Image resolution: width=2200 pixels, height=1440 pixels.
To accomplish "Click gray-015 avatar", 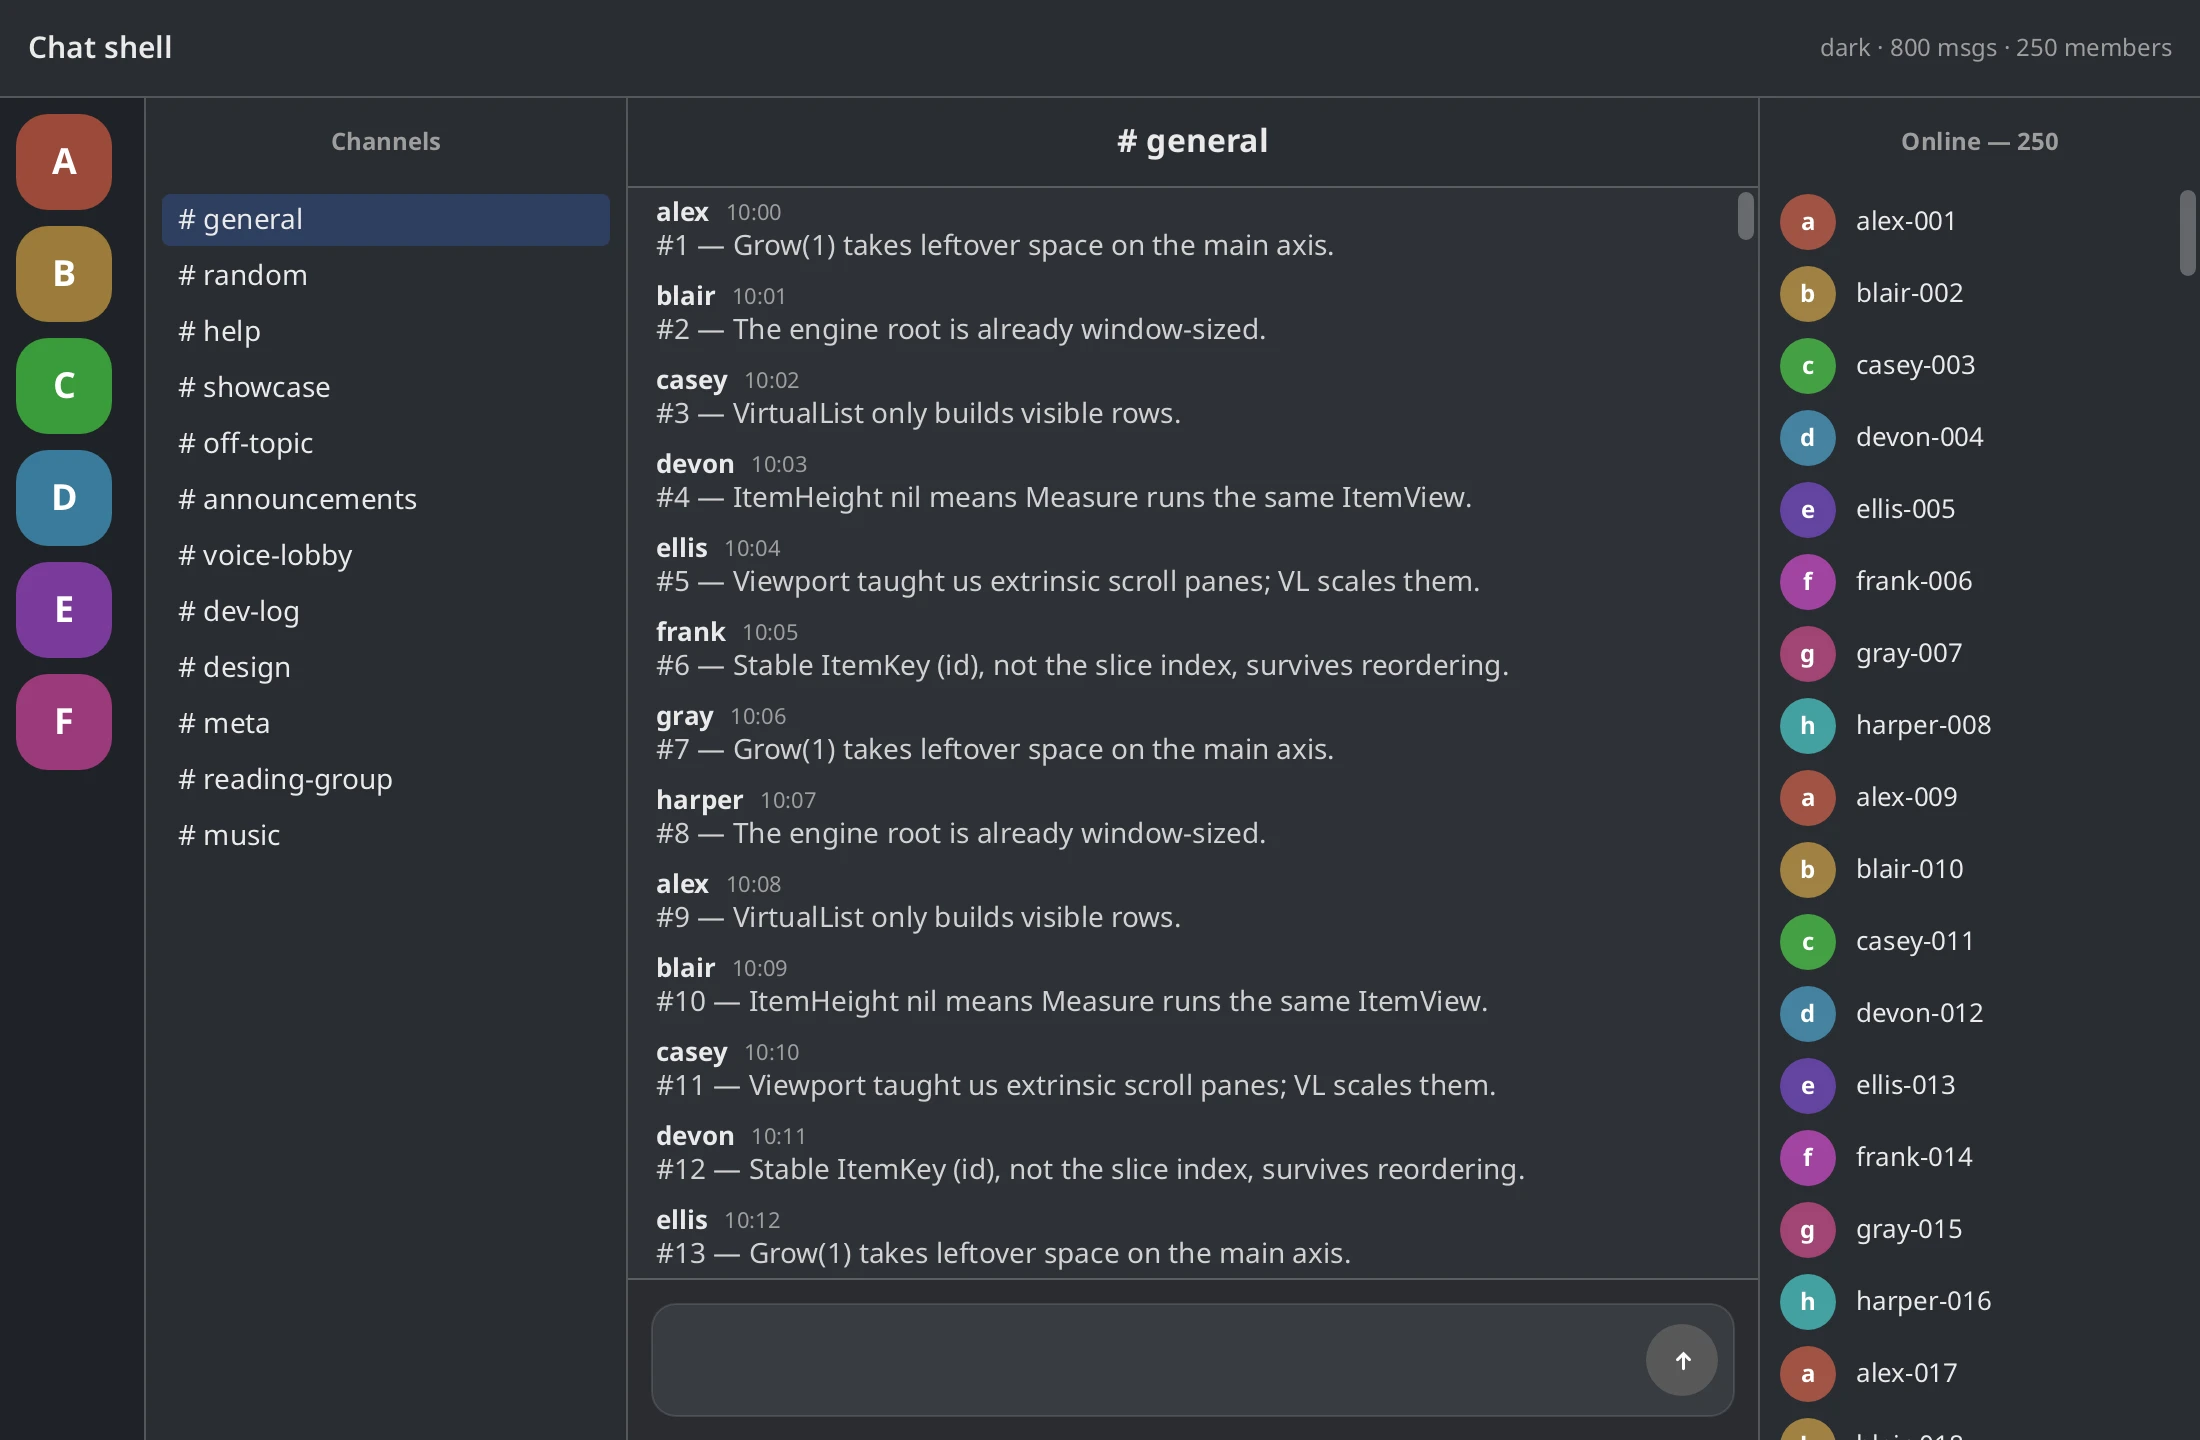I will (1808, 1230).
